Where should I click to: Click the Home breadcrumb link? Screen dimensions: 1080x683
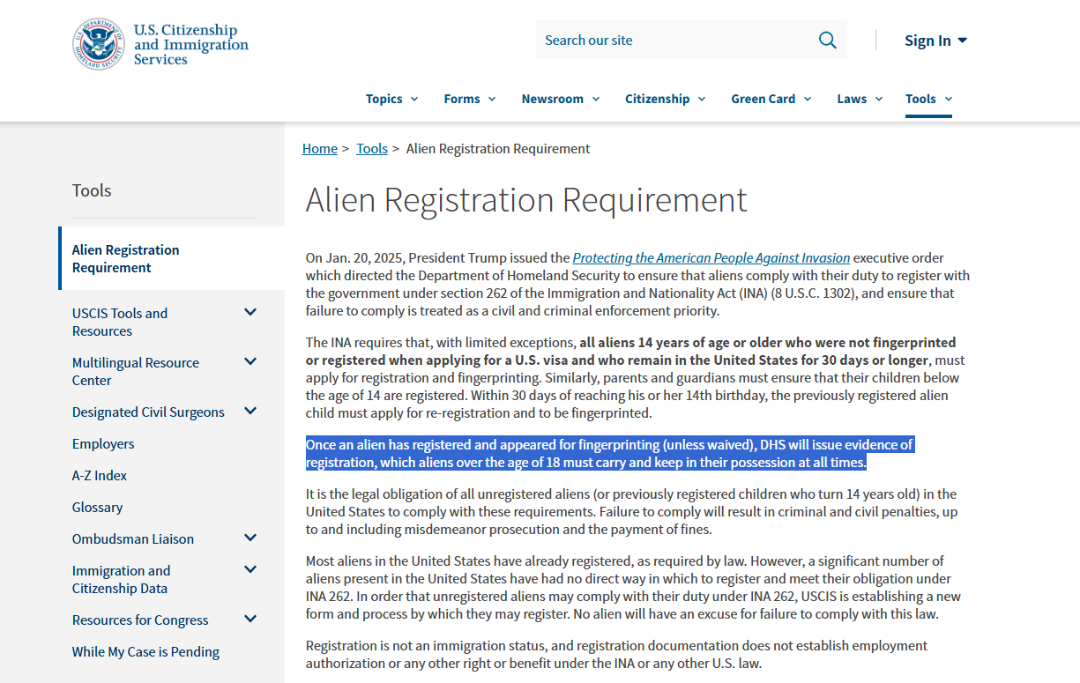coord(319,149)
